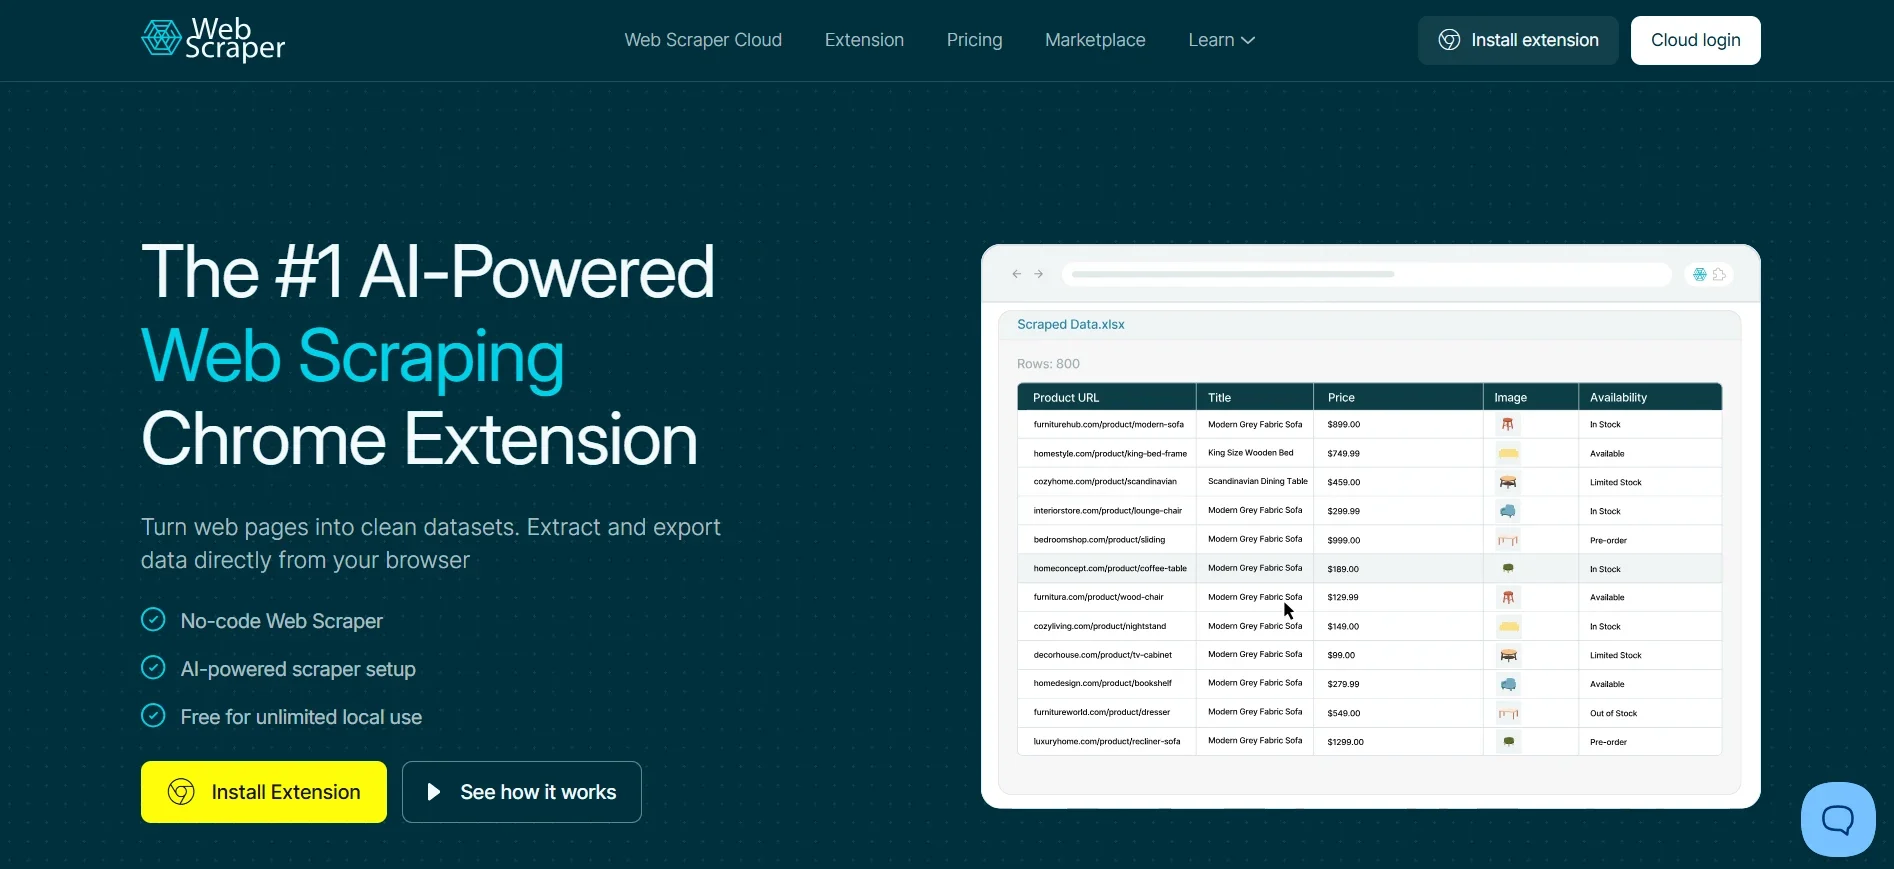Open the Pricing page

(974, 40)
